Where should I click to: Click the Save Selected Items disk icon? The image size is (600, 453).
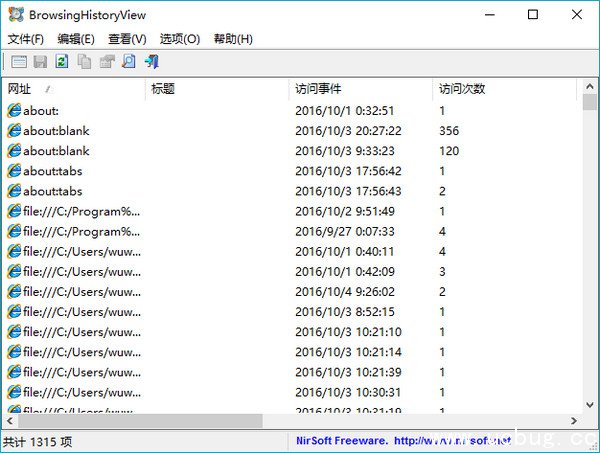(x=40, y=62)
